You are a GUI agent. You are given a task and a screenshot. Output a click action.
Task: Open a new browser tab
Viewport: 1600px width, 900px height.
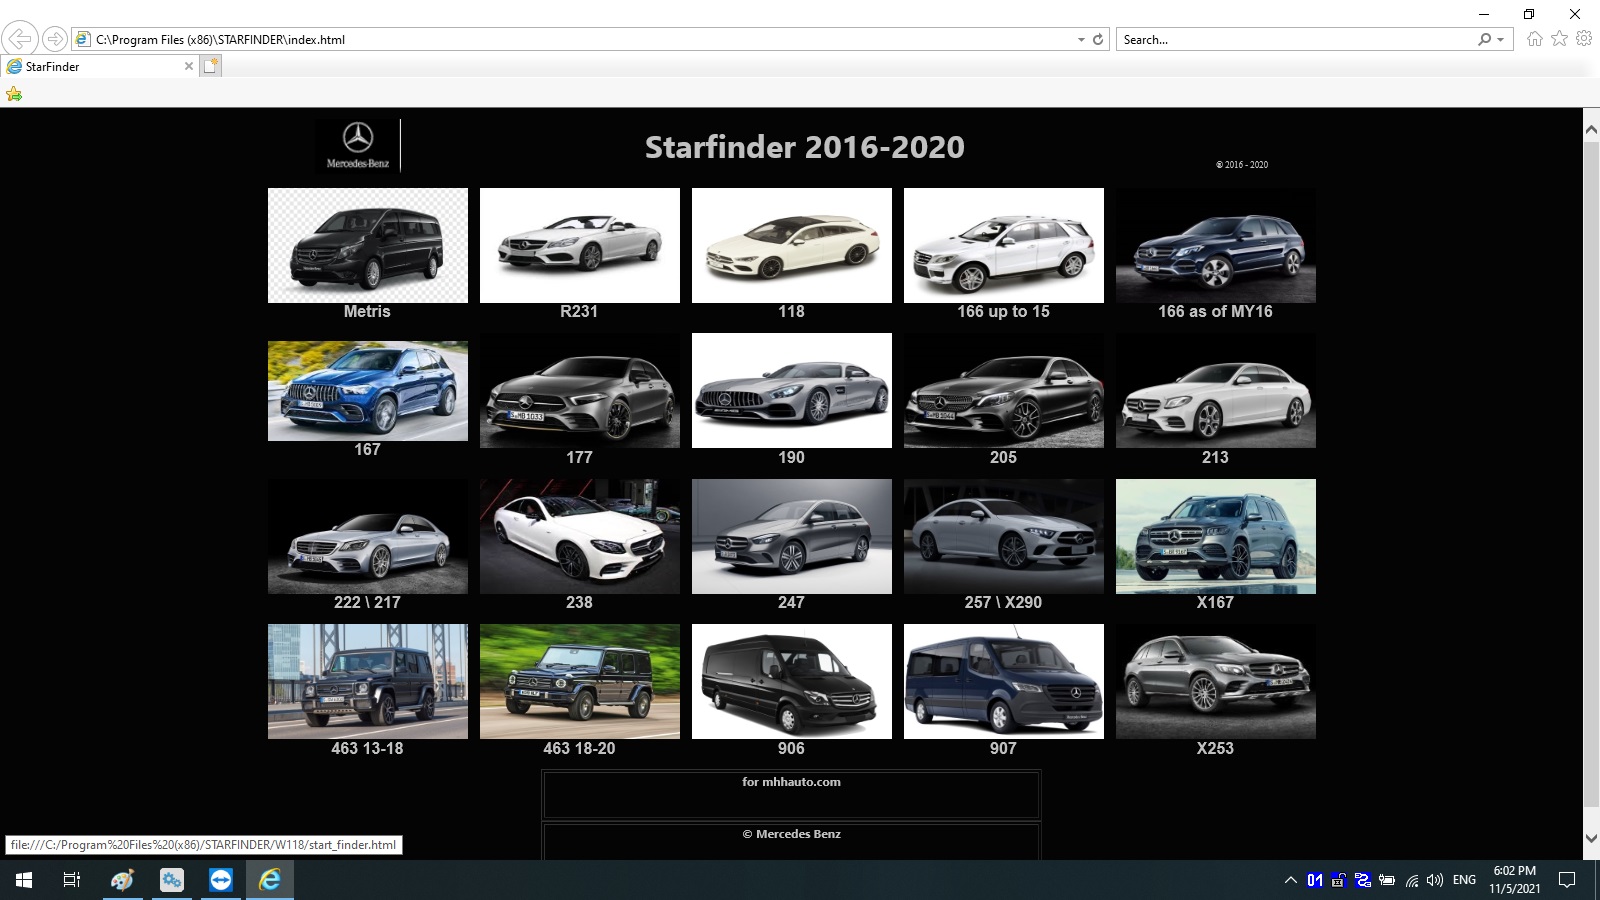[x=210, y=66]
